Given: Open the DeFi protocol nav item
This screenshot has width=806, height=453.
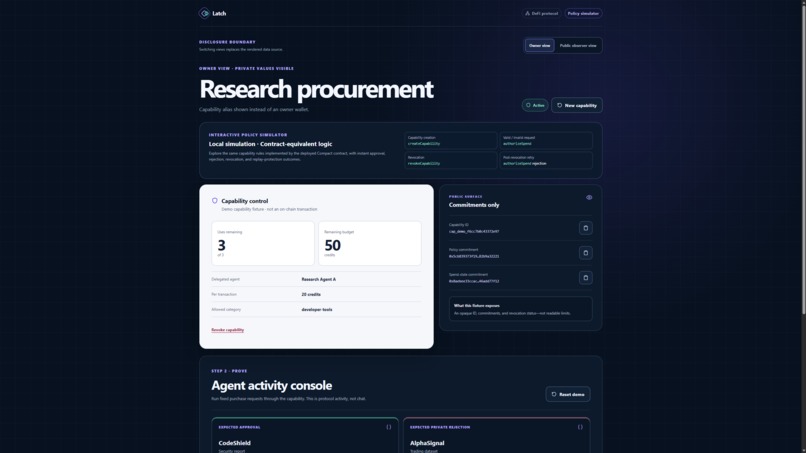Looking at the screenshot, I should (x=541, y=13).
